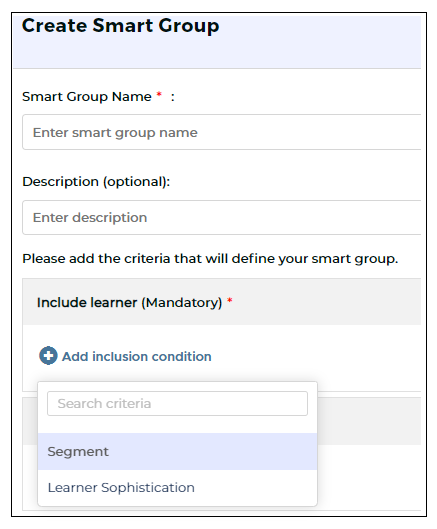Focus the Enter description text field
The width and height of the screenshot is (437, 529).
[222, 217]
